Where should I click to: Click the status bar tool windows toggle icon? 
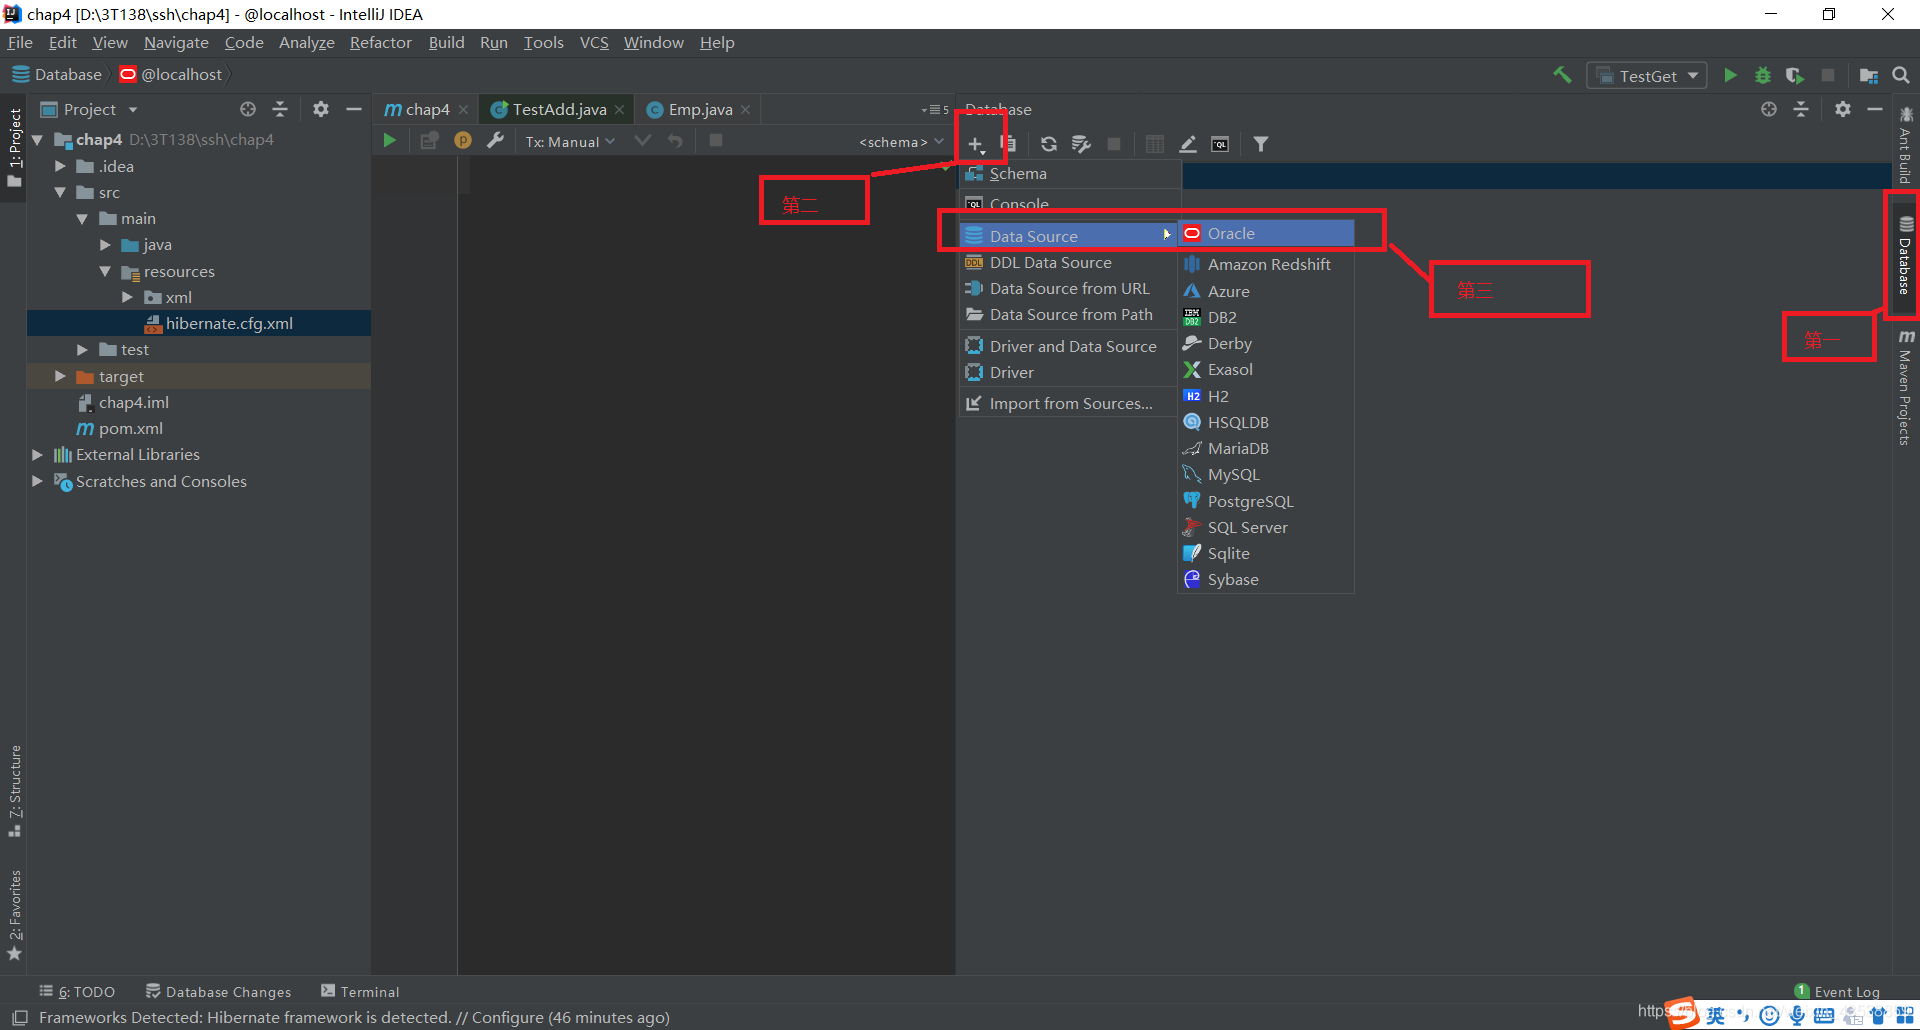click(19, 1017)
